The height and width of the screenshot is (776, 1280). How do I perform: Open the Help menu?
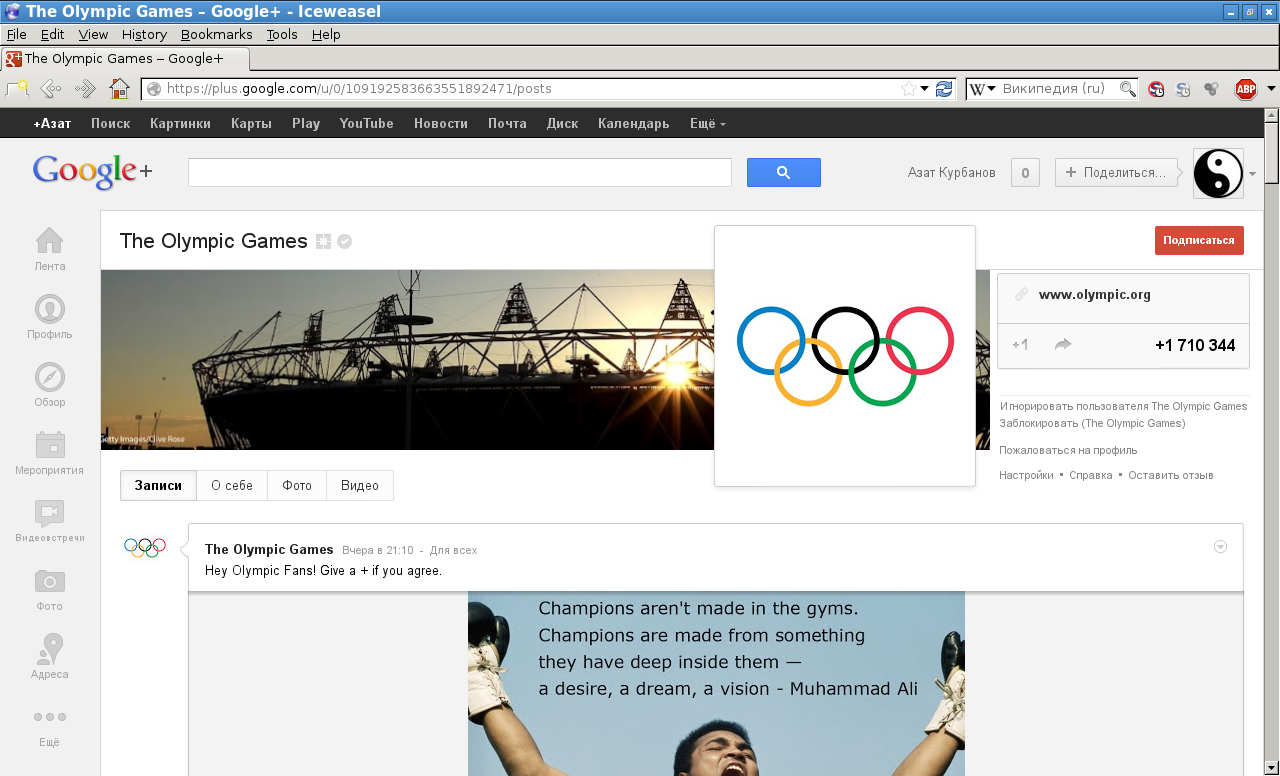(x=326, y=34)
